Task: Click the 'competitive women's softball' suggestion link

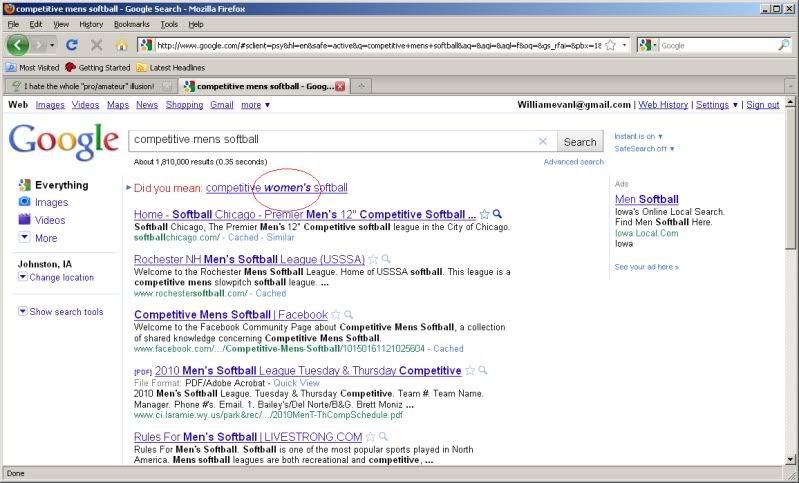Action: (x=277, y=188)
